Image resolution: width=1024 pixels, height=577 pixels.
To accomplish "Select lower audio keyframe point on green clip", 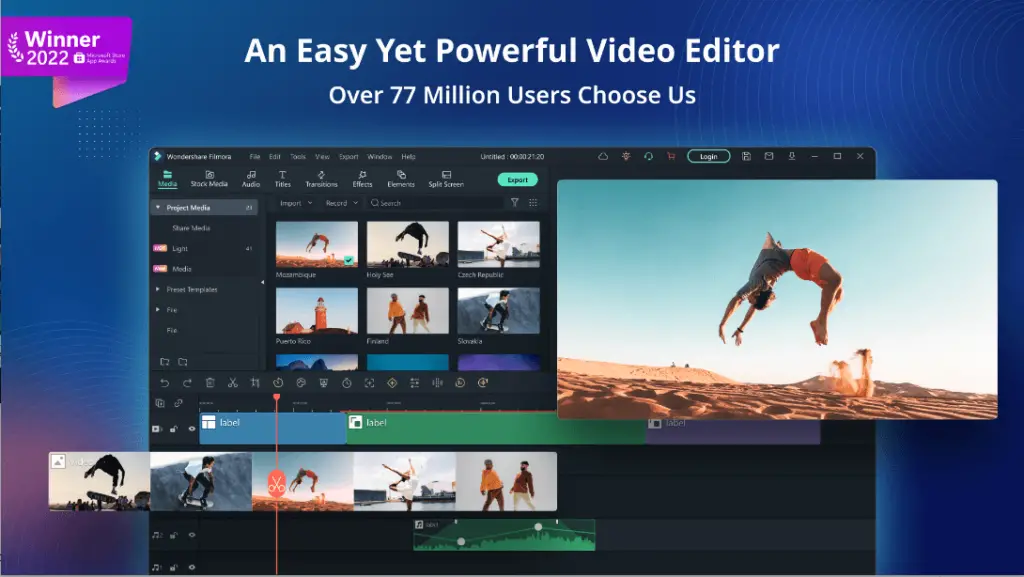I will [x=461, y=542].
